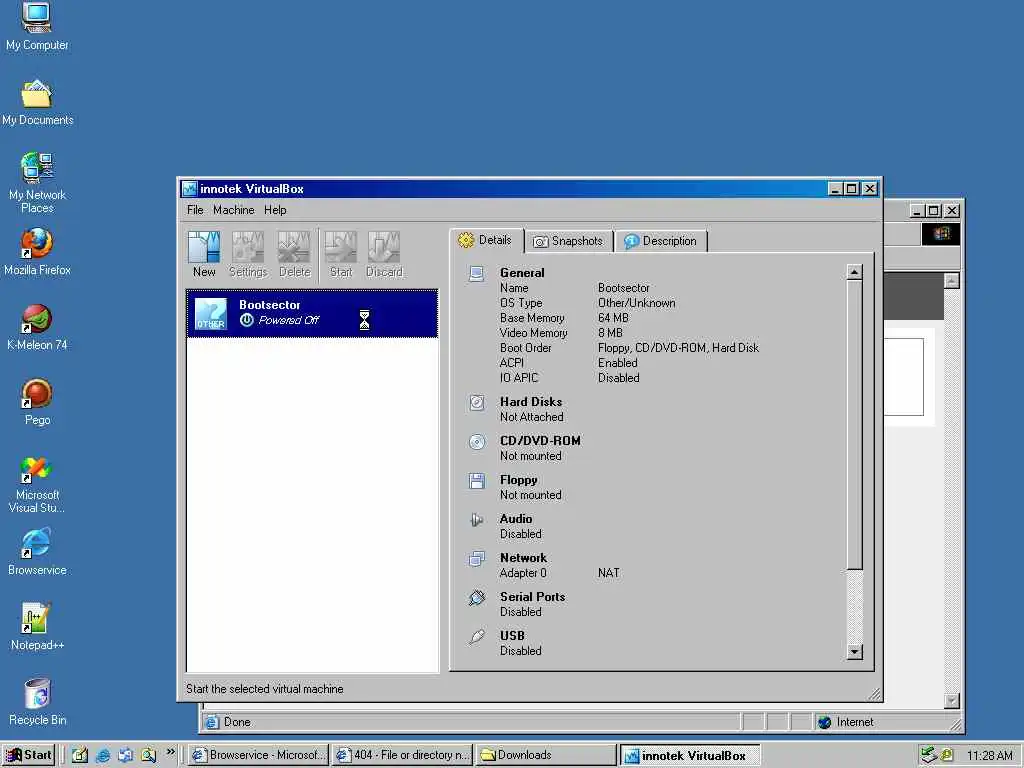Click the General section monitor icon
Screen dimensions: 1024x768
477,274
